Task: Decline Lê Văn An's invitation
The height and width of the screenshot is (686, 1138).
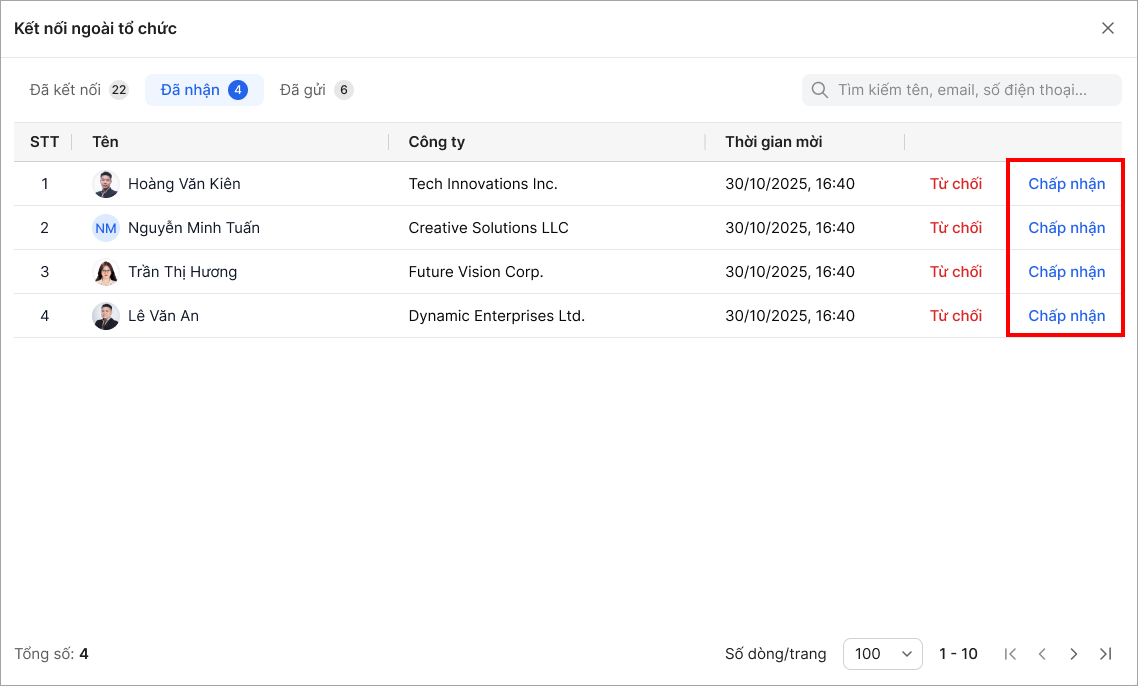Action: pyautogui.click(x=956, y=316)
